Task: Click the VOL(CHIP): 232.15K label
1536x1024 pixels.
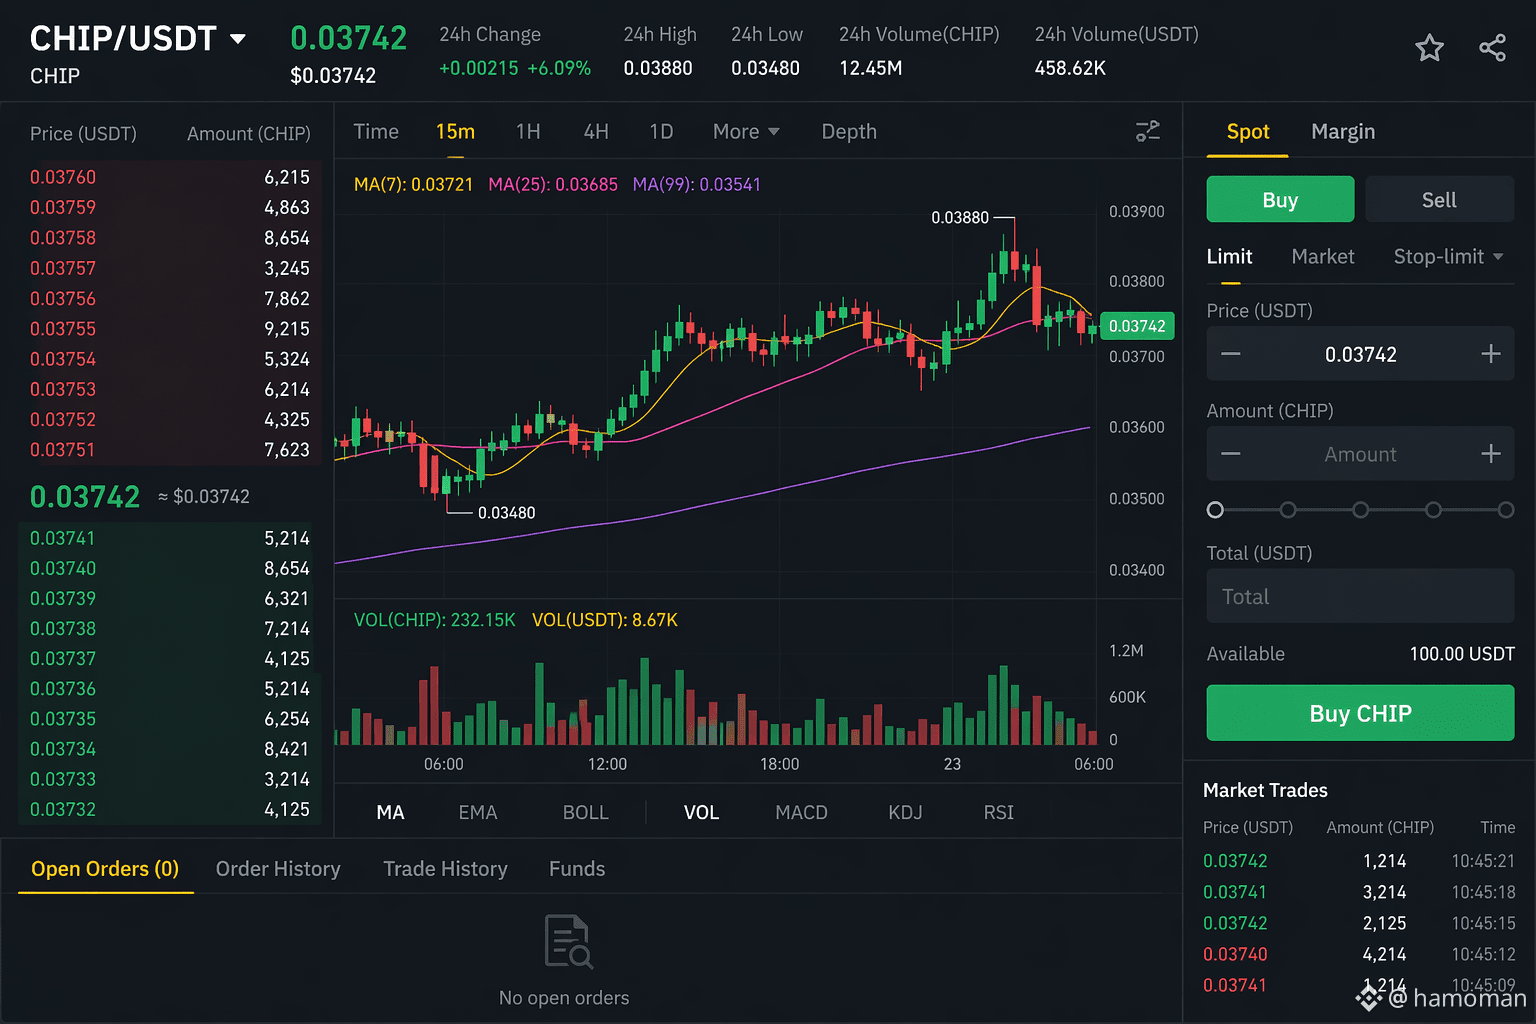Action: (435, 620)
